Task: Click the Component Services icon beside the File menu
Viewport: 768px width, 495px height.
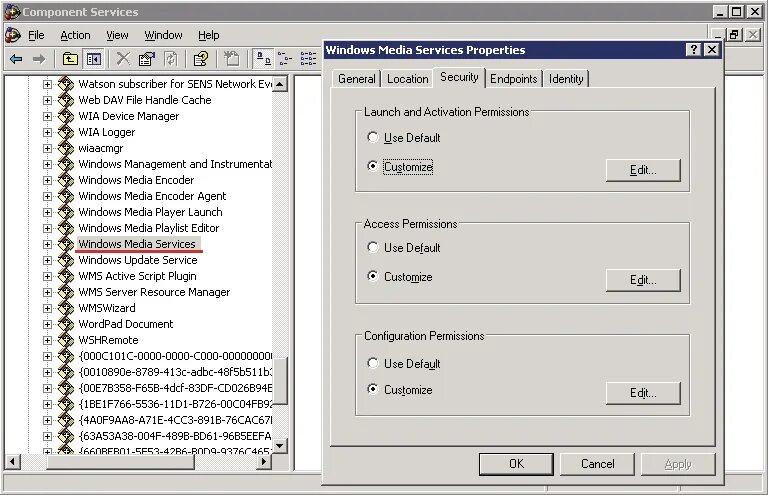Action: click(12, 35)
